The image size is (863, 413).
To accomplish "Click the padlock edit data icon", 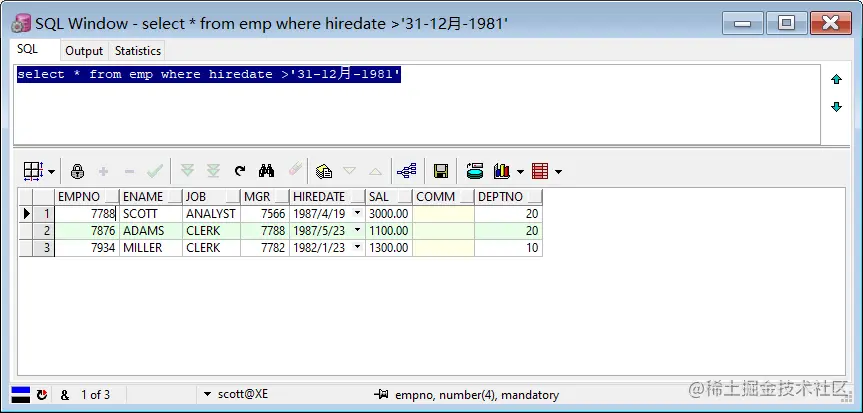I will pyautogui.click(x=77, y=172).
